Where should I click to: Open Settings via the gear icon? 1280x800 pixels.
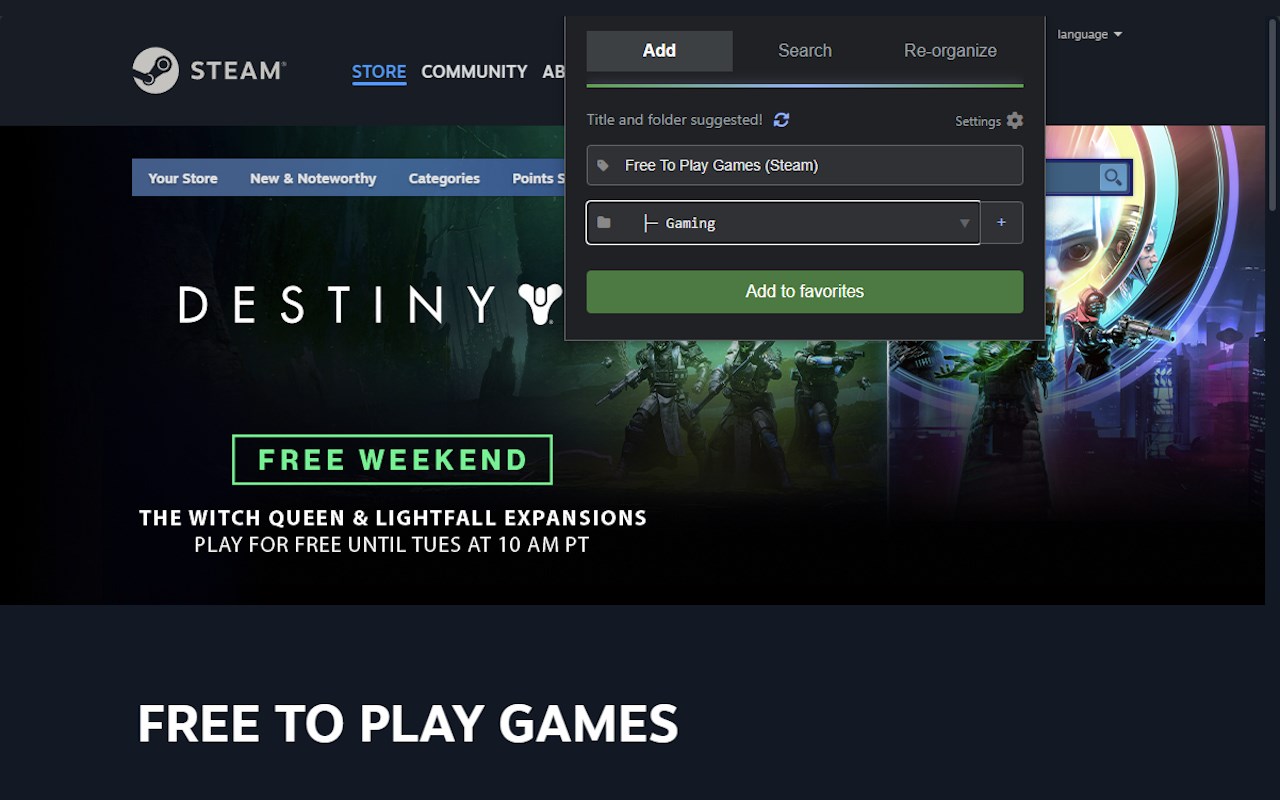[1015, 120]
